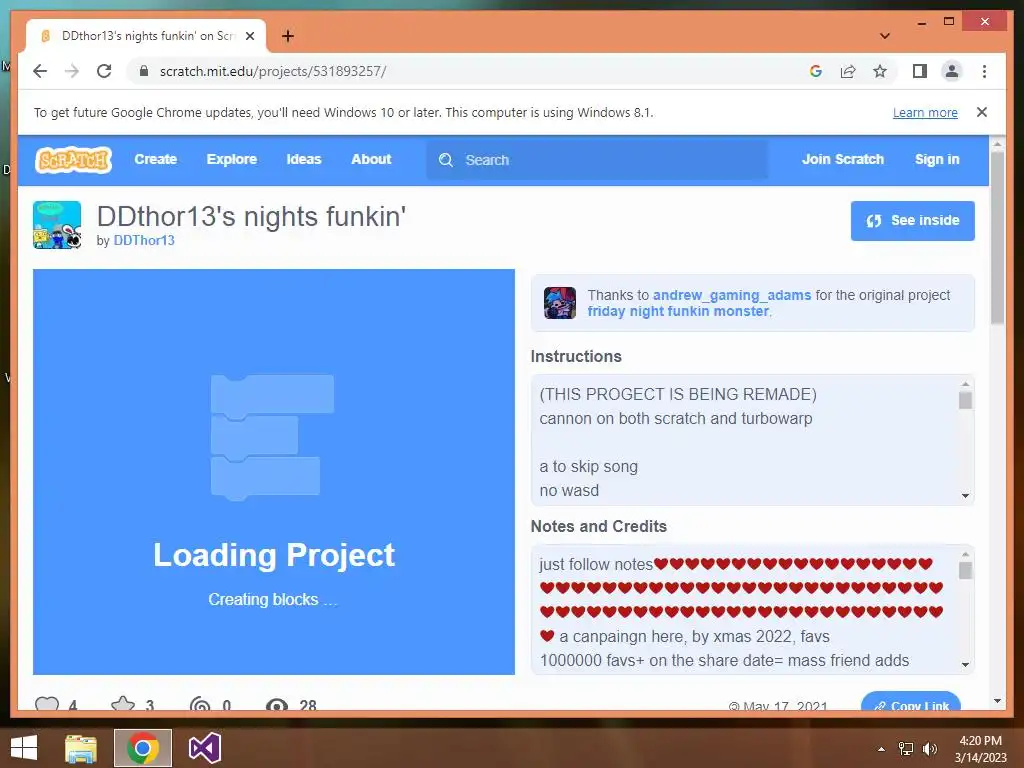View site information padlock icon
This screenshot has height=768, width=1024.
coord(144,71)
